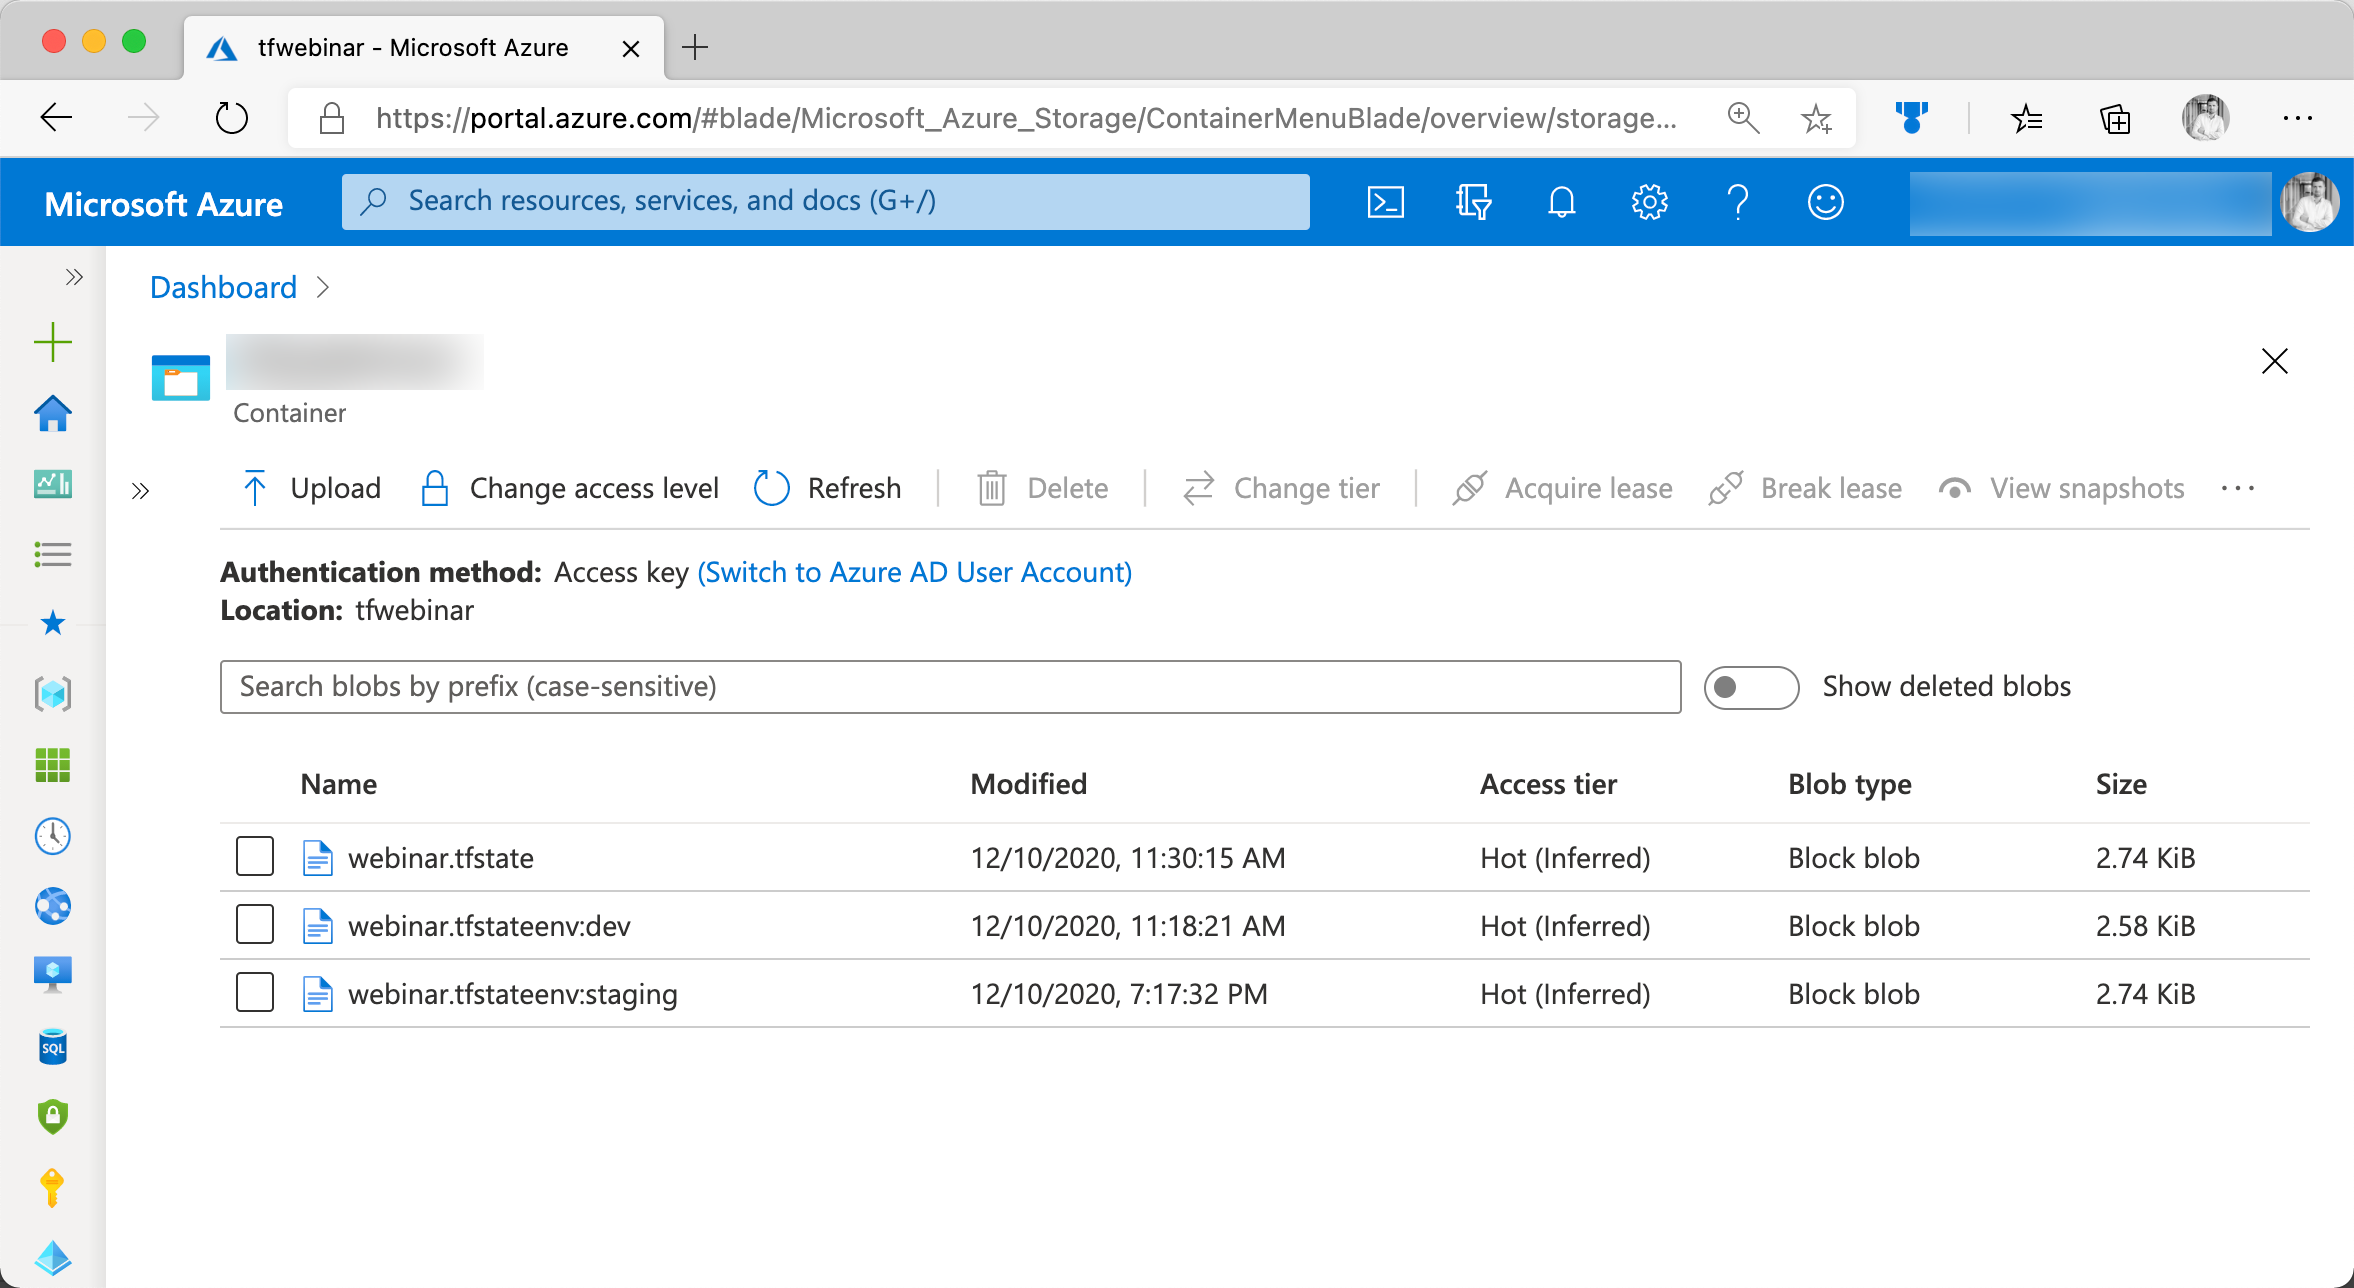Click Create a resource plus icon
This screenshot has height=1288, width=2354.
pyautogui.click(x=53, y=342)
